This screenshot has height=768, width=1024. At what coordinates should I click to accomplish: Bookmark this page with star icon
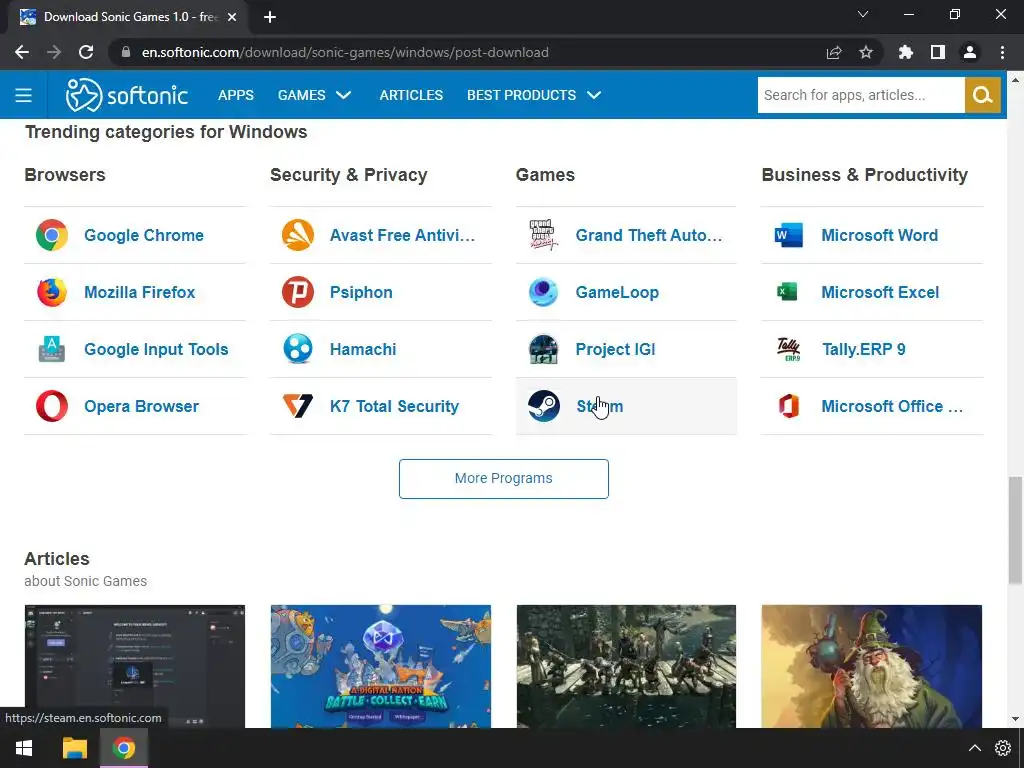click(866, 52)
